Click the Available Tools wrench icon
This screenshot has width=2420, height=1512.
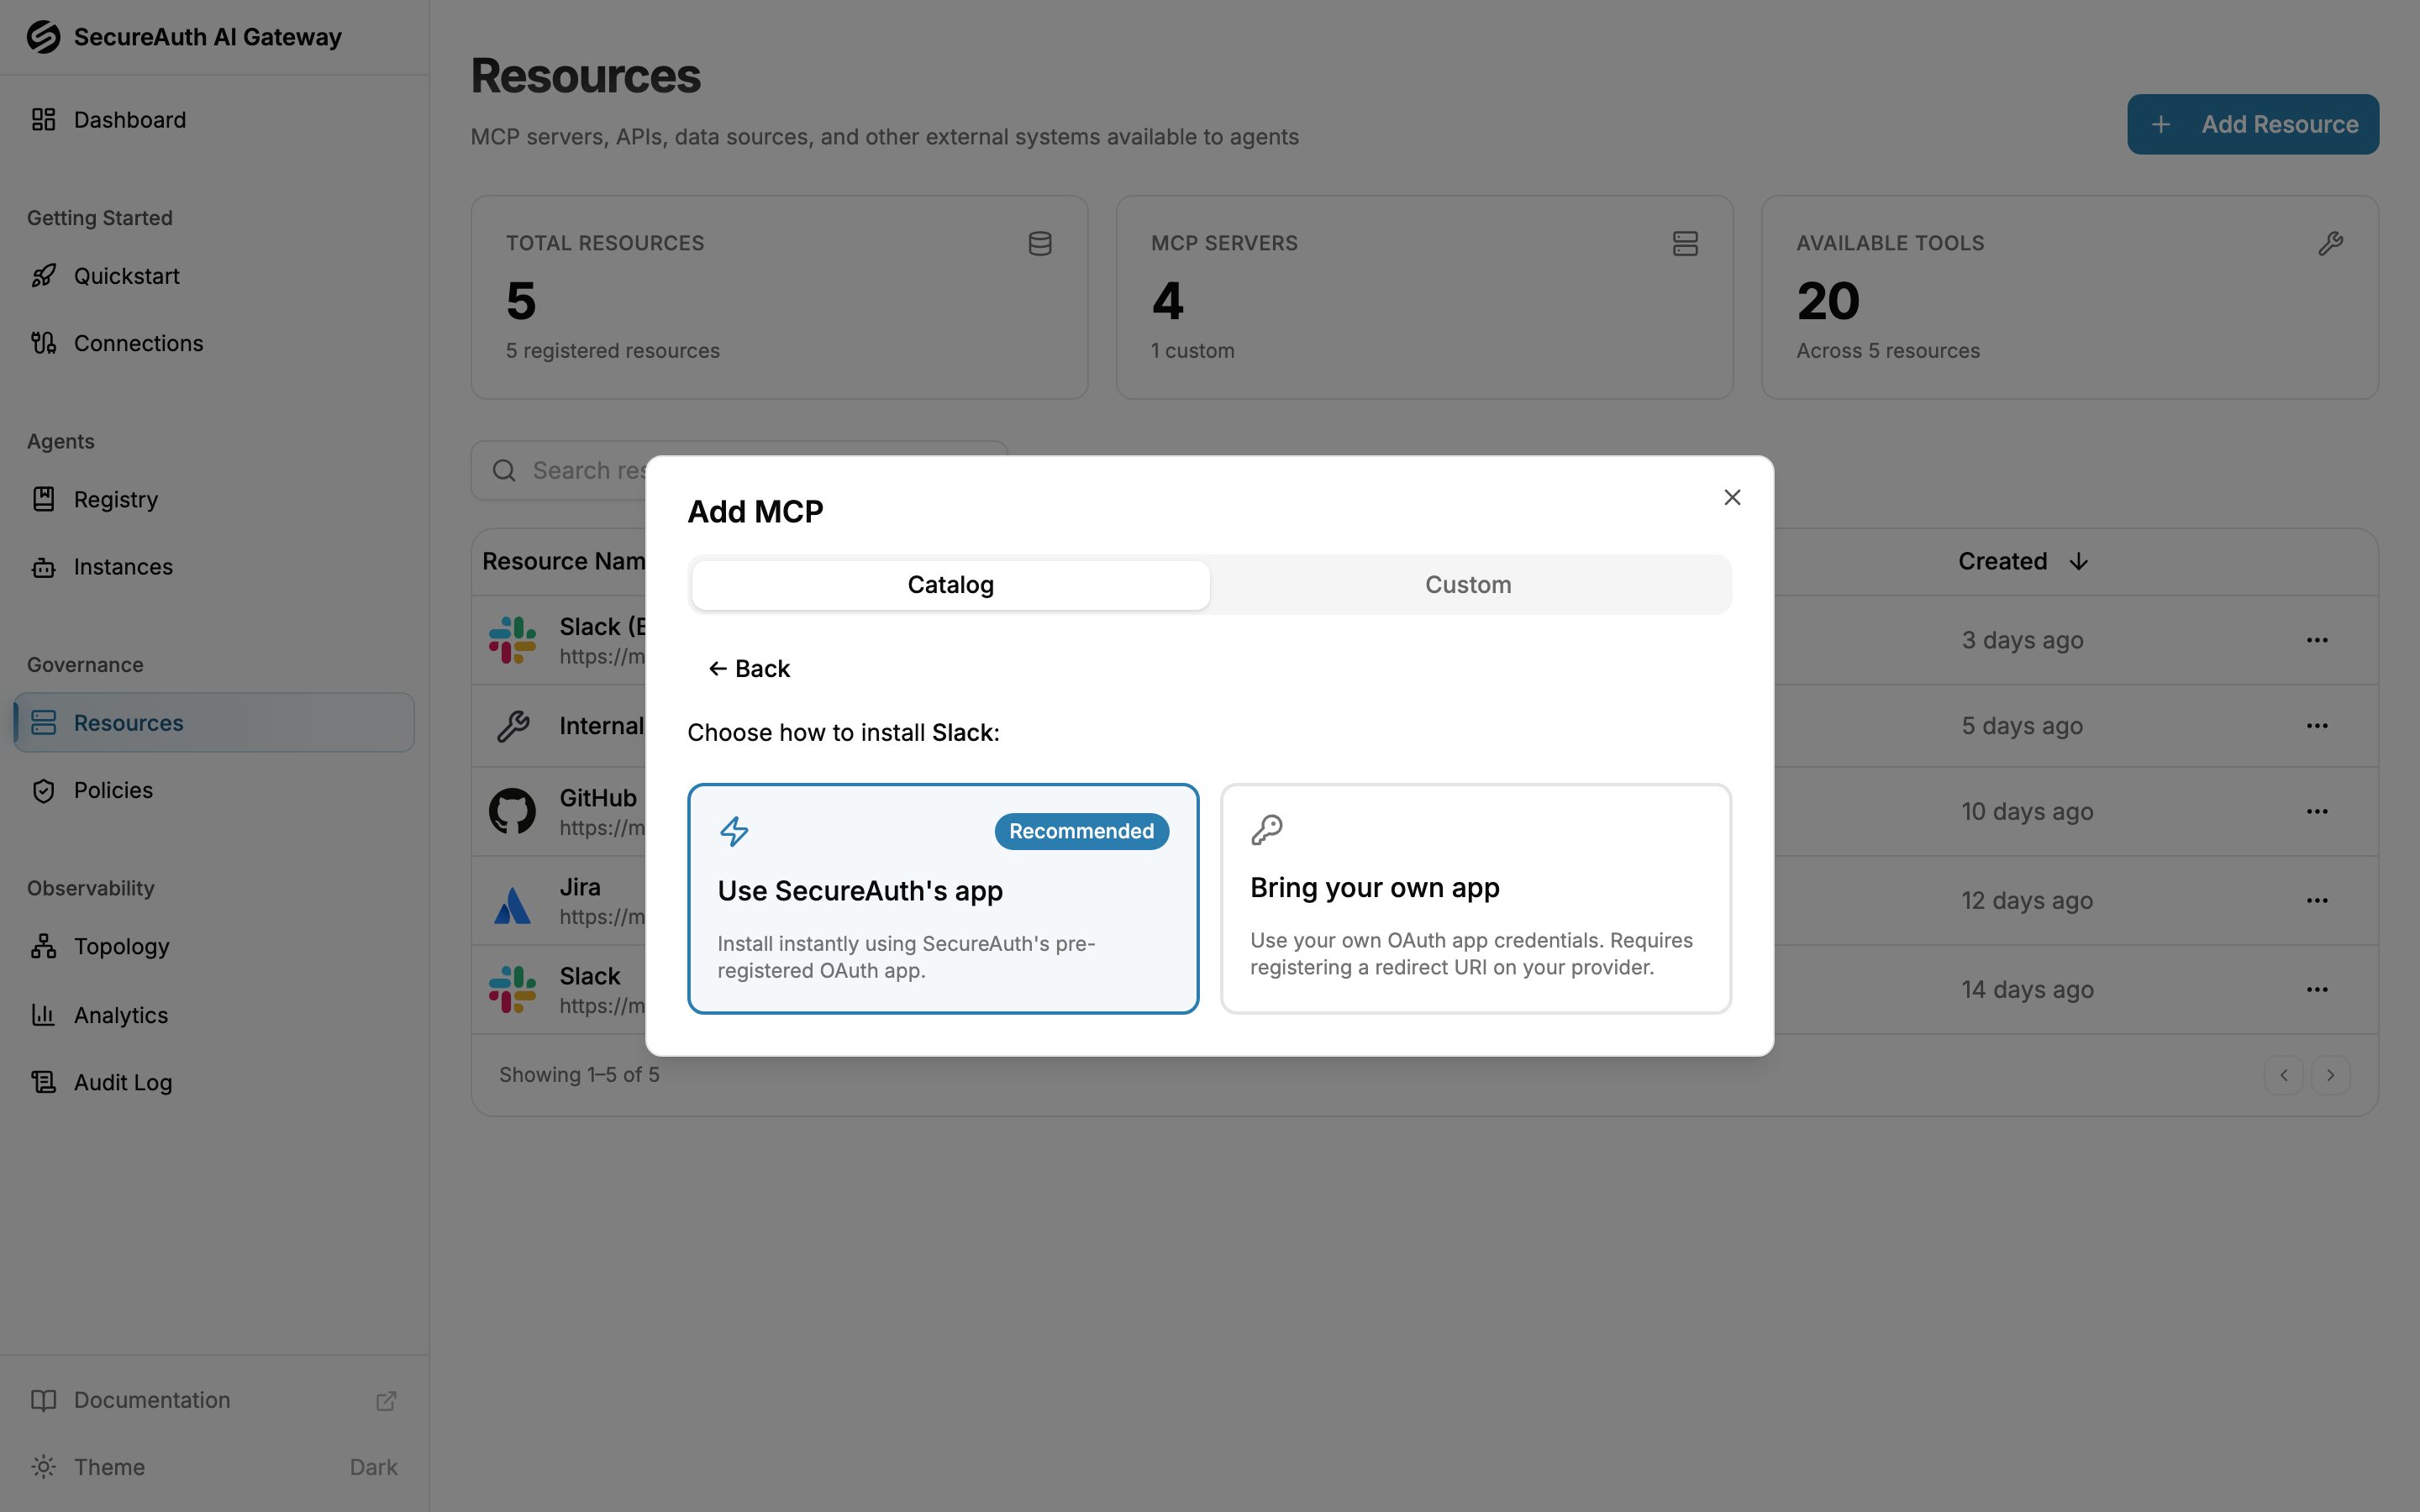[2330, 244]
